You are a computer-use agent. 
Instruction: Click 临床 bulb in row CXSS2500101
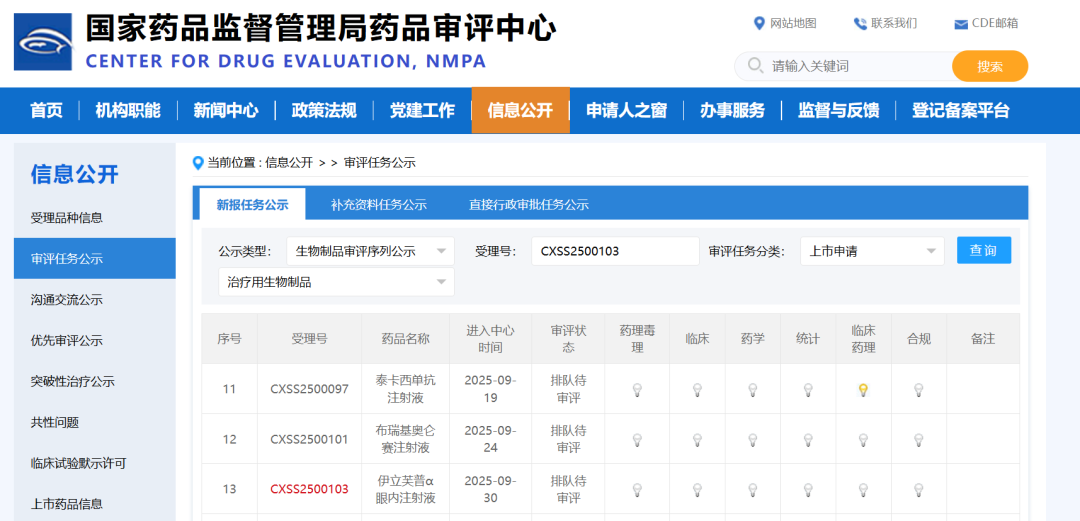point(697,440)
